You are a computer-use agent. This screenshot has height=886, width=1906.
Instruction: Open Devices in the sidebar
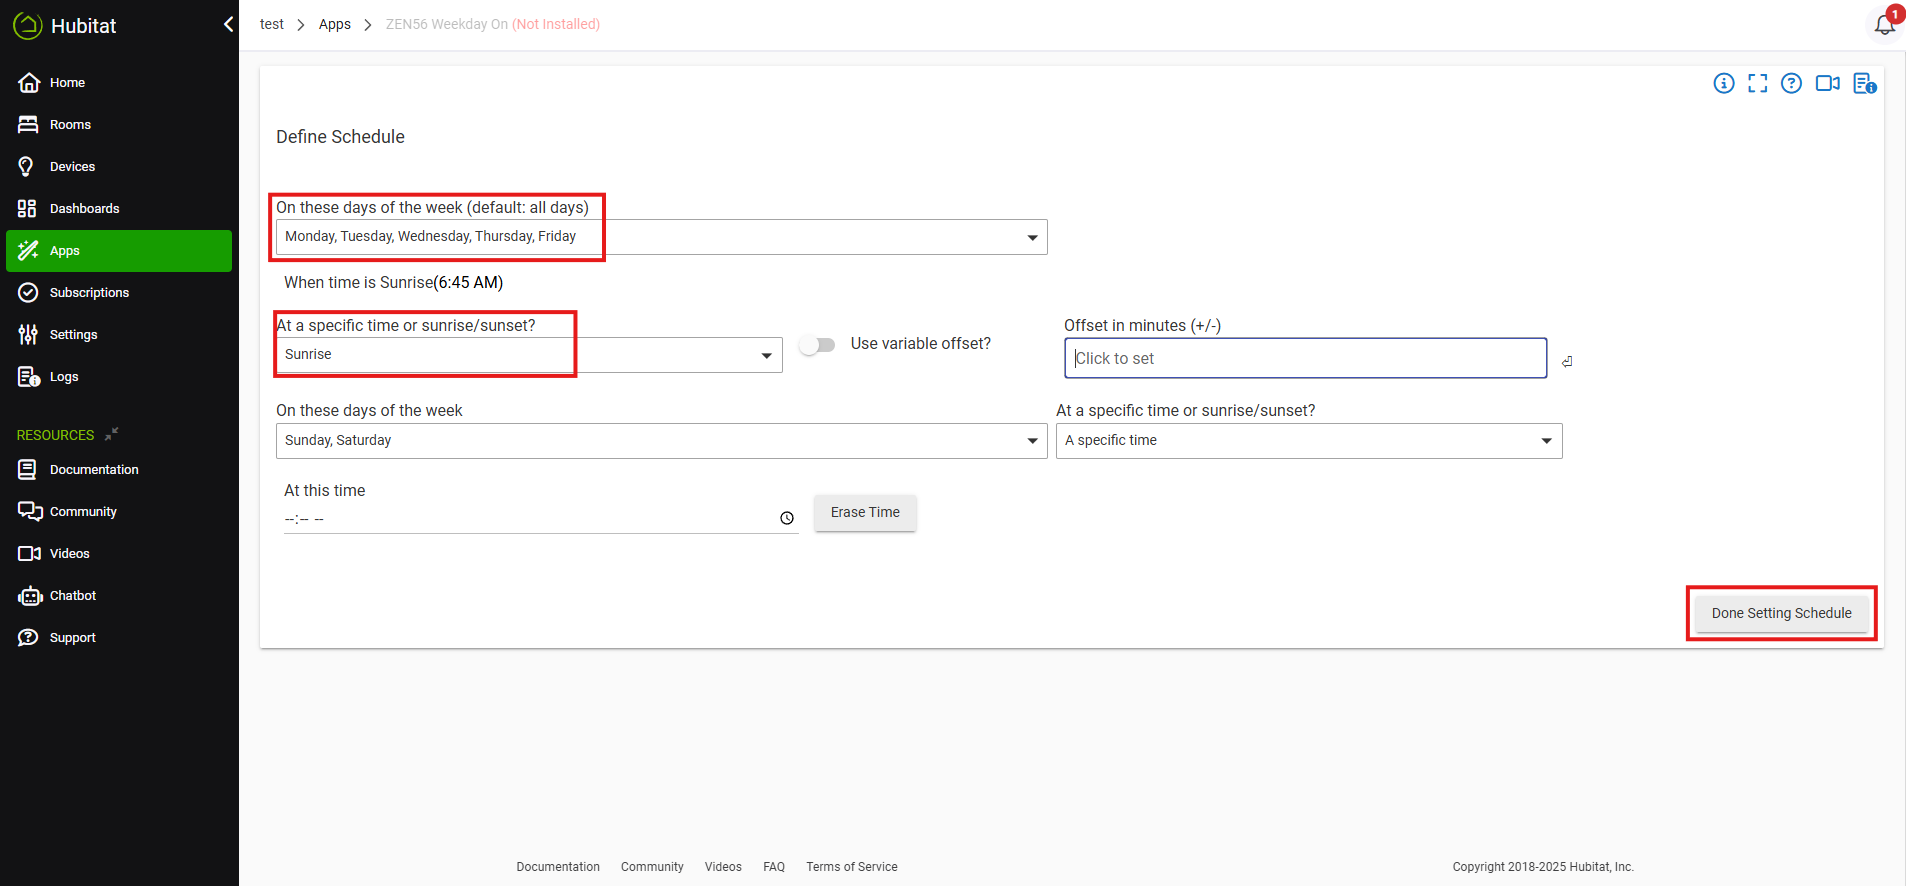[x=72, y=167]
